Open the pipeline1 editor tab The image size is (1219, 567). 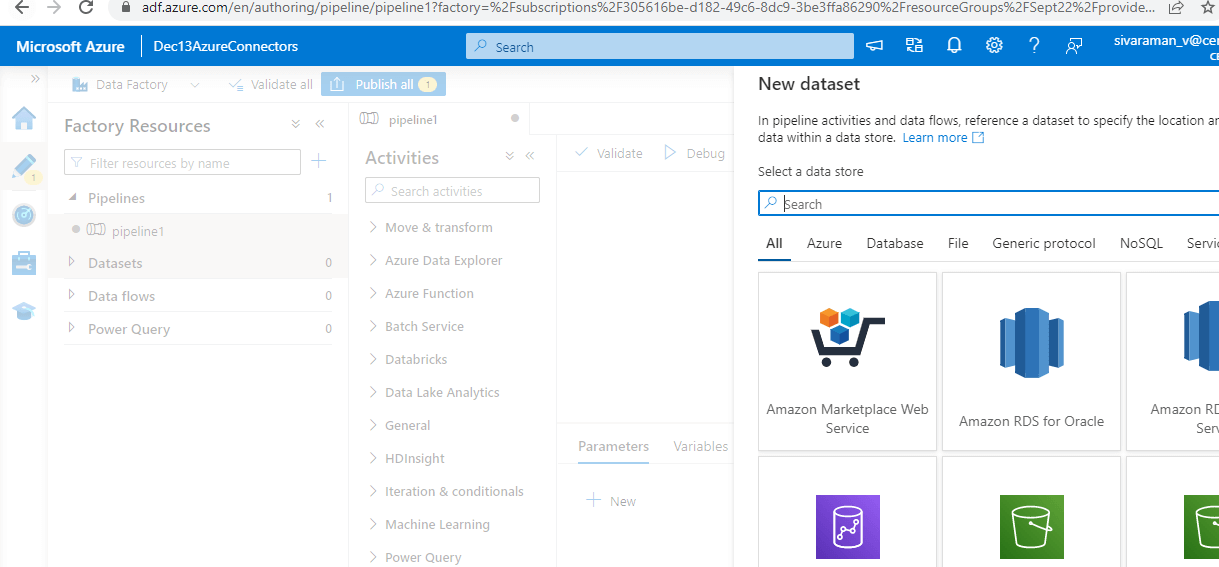click(x=440, y=119)
